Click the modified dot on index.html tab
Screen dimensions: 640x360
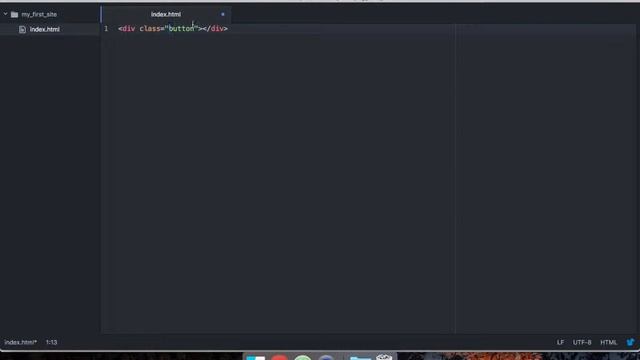point(223,14)
